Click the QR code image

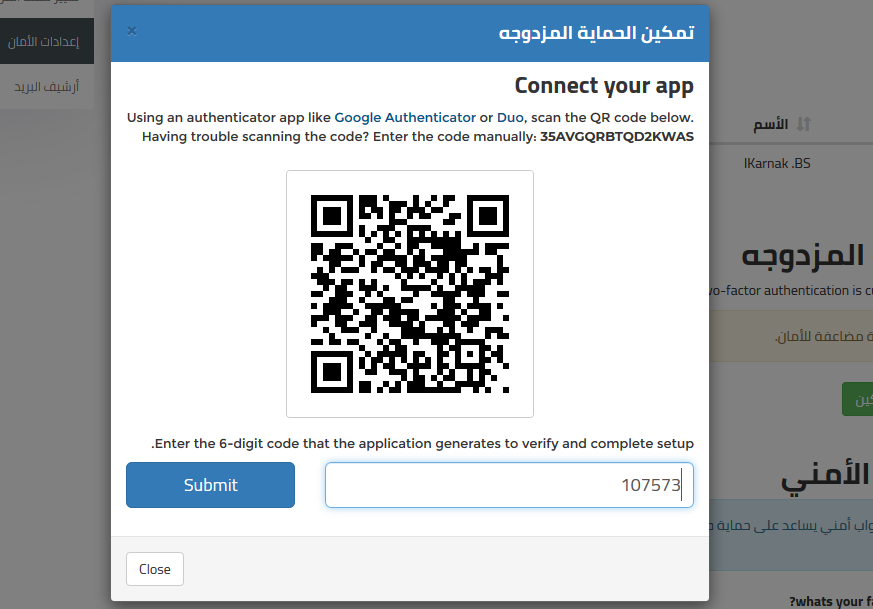(410, 294)
